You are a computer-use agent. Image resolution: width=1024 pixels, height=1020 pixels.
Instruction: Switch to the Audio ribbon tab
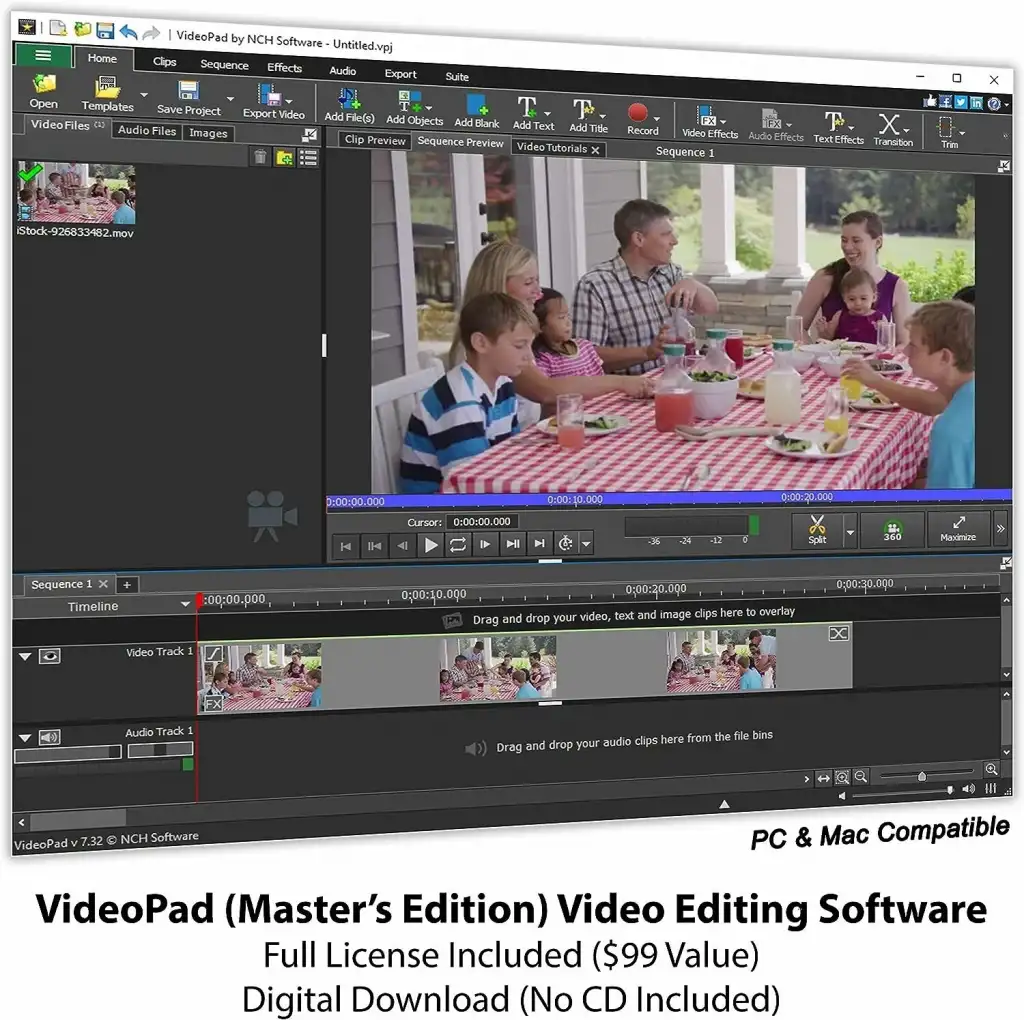pos(342,71)
